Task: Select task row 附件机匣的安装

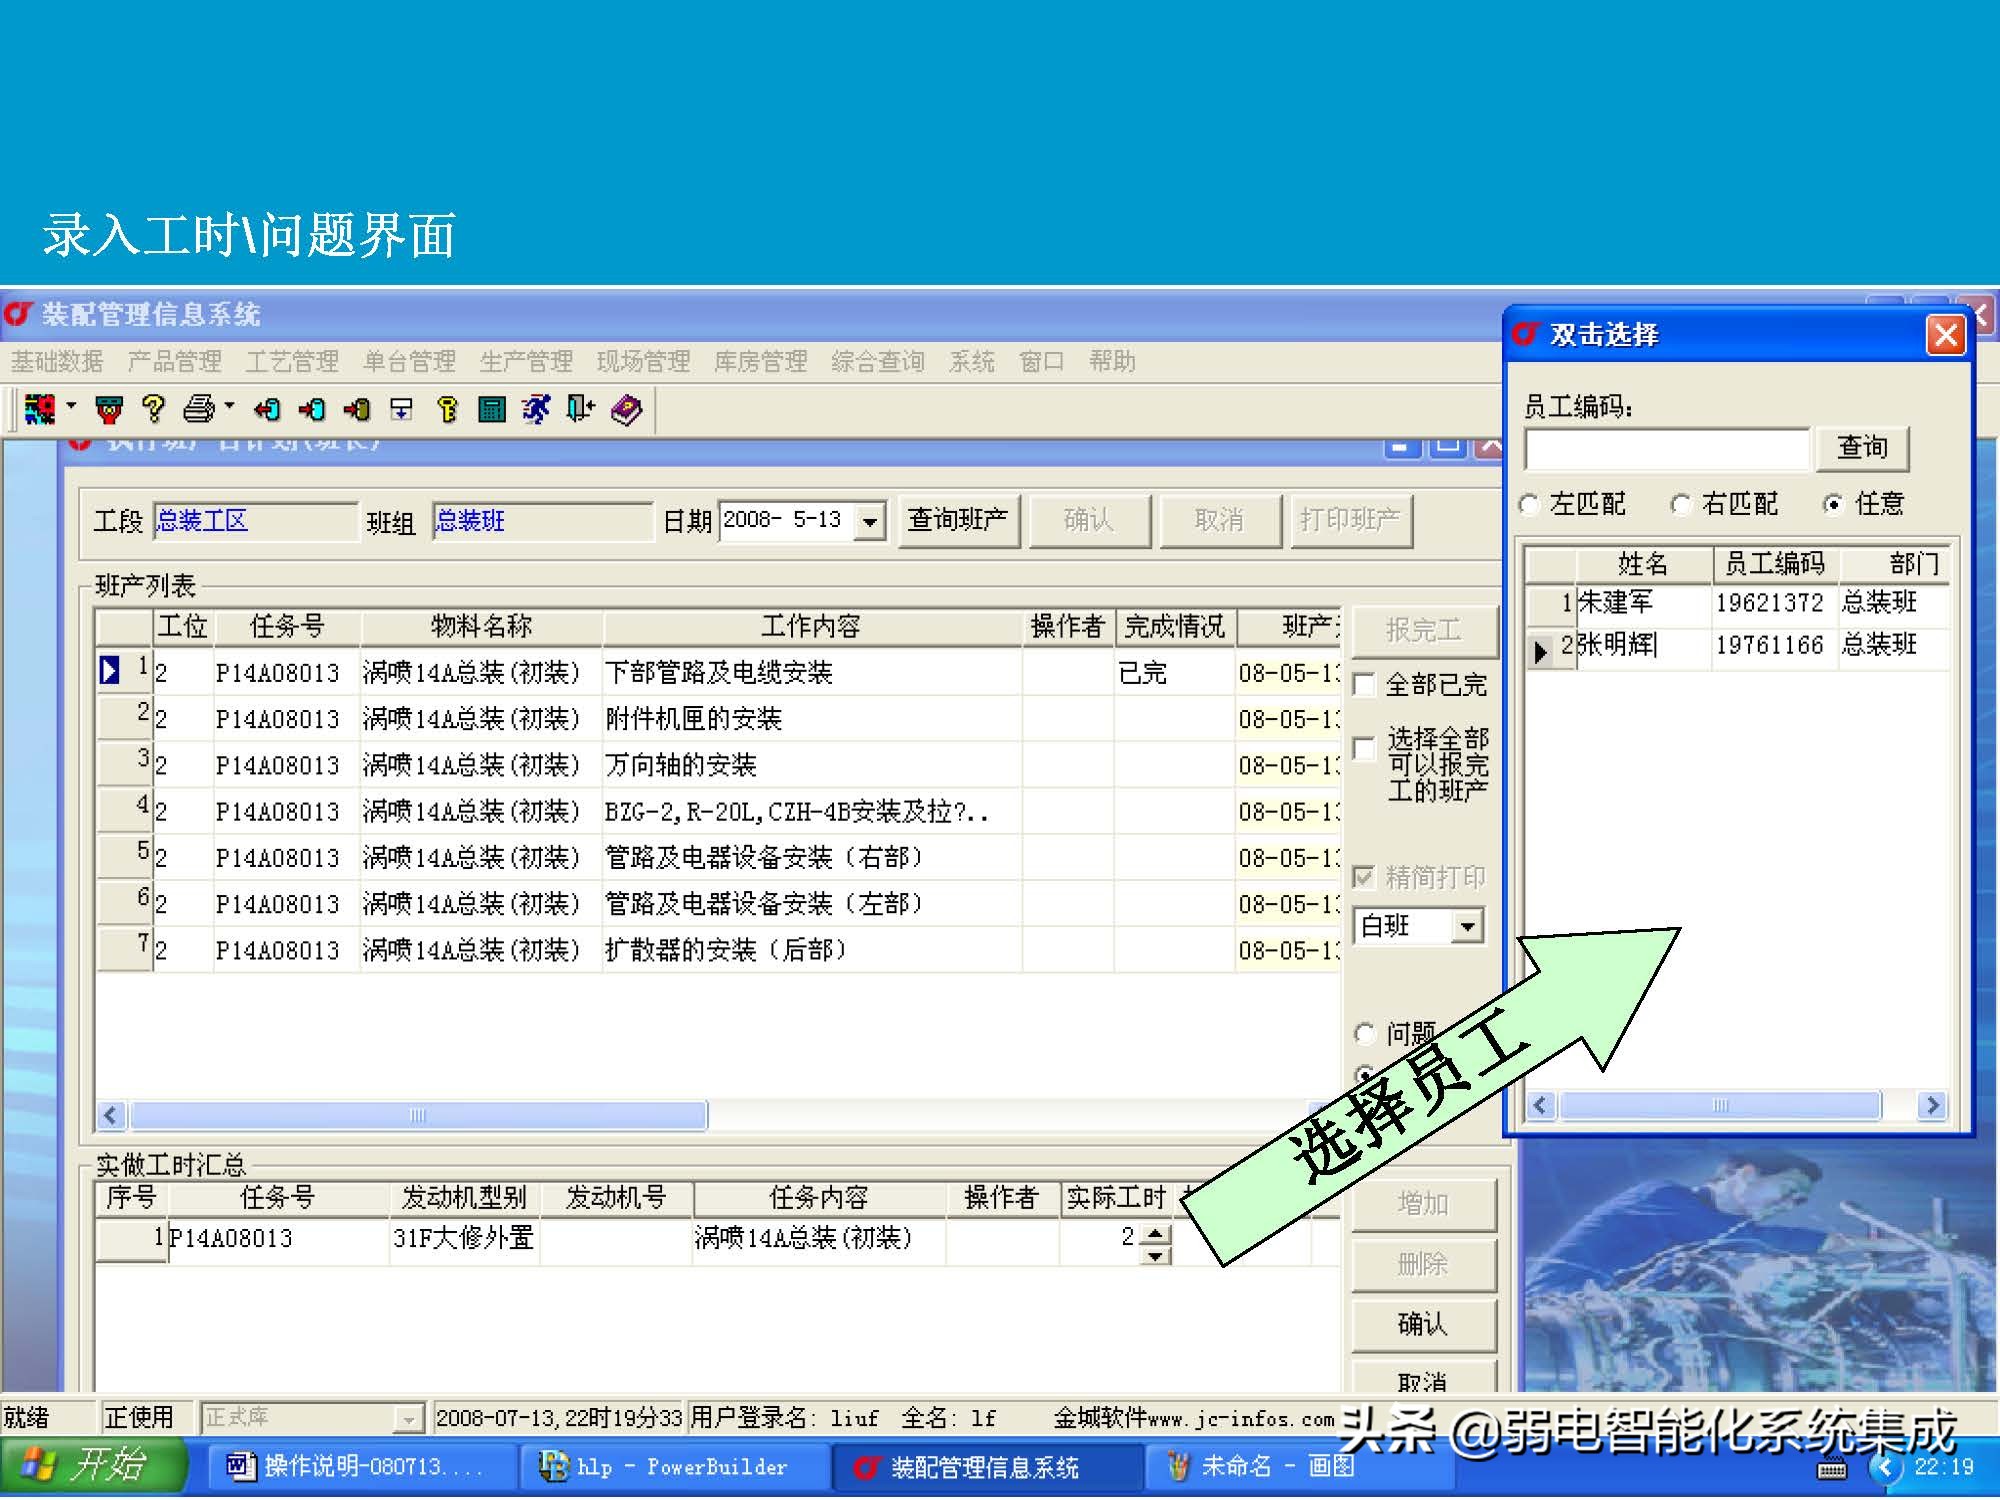Action: pos(718,719)
